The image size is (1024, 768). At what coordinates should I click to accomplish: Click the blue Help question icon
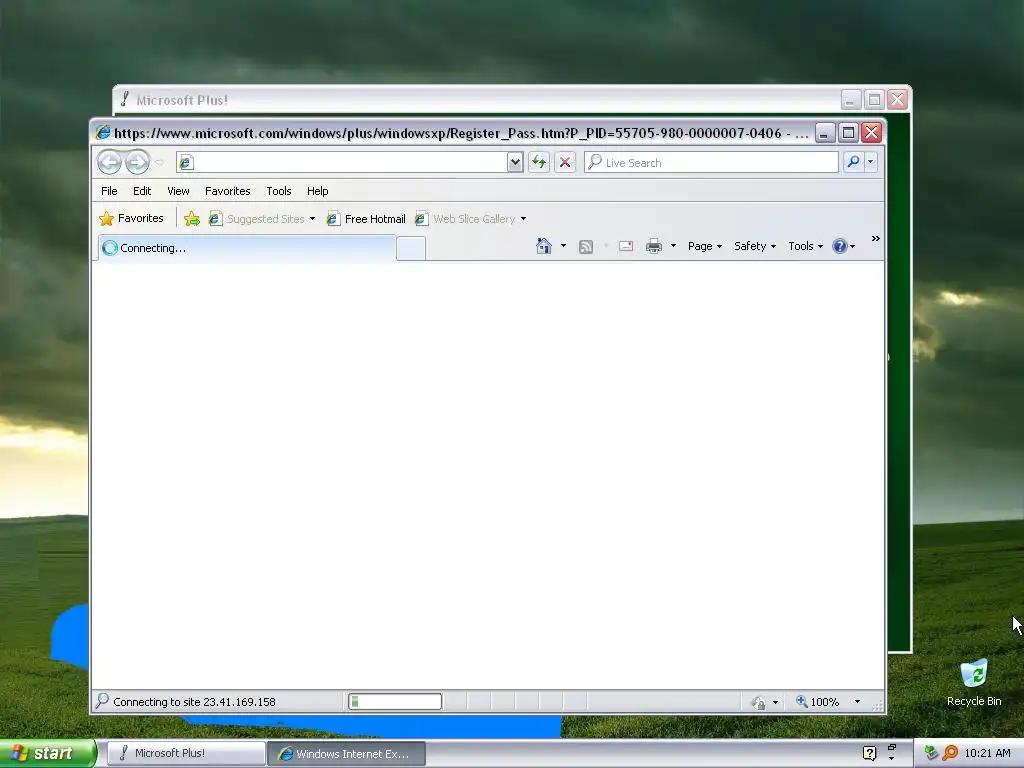(840, 246)
